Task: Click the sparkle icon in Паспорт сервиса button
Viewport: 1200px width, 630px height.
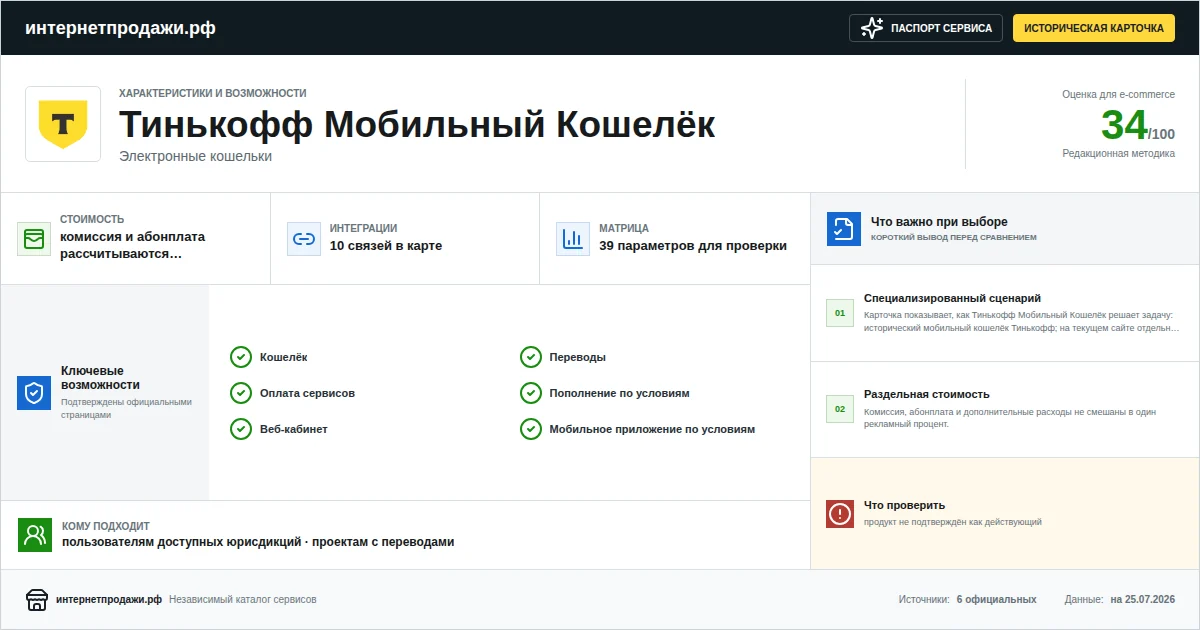Action: (872, 28)
